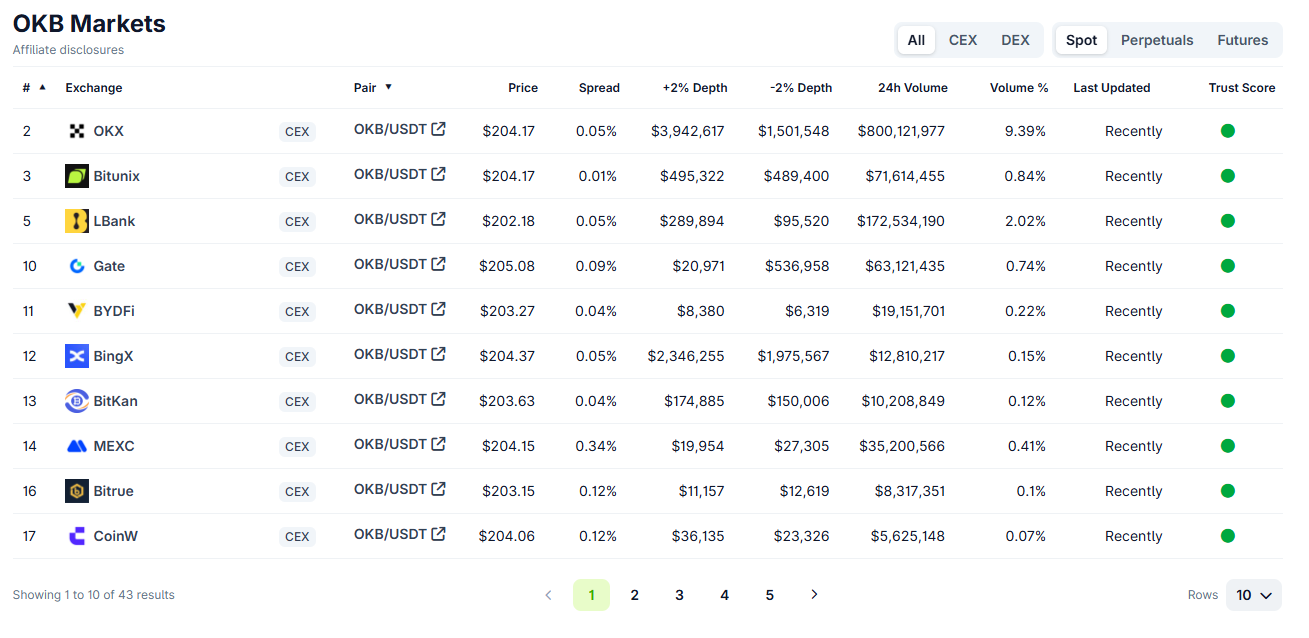The image size is (1309, 638).
Task: Click the MEXC logo icon
Action: (x=77, y=446)
